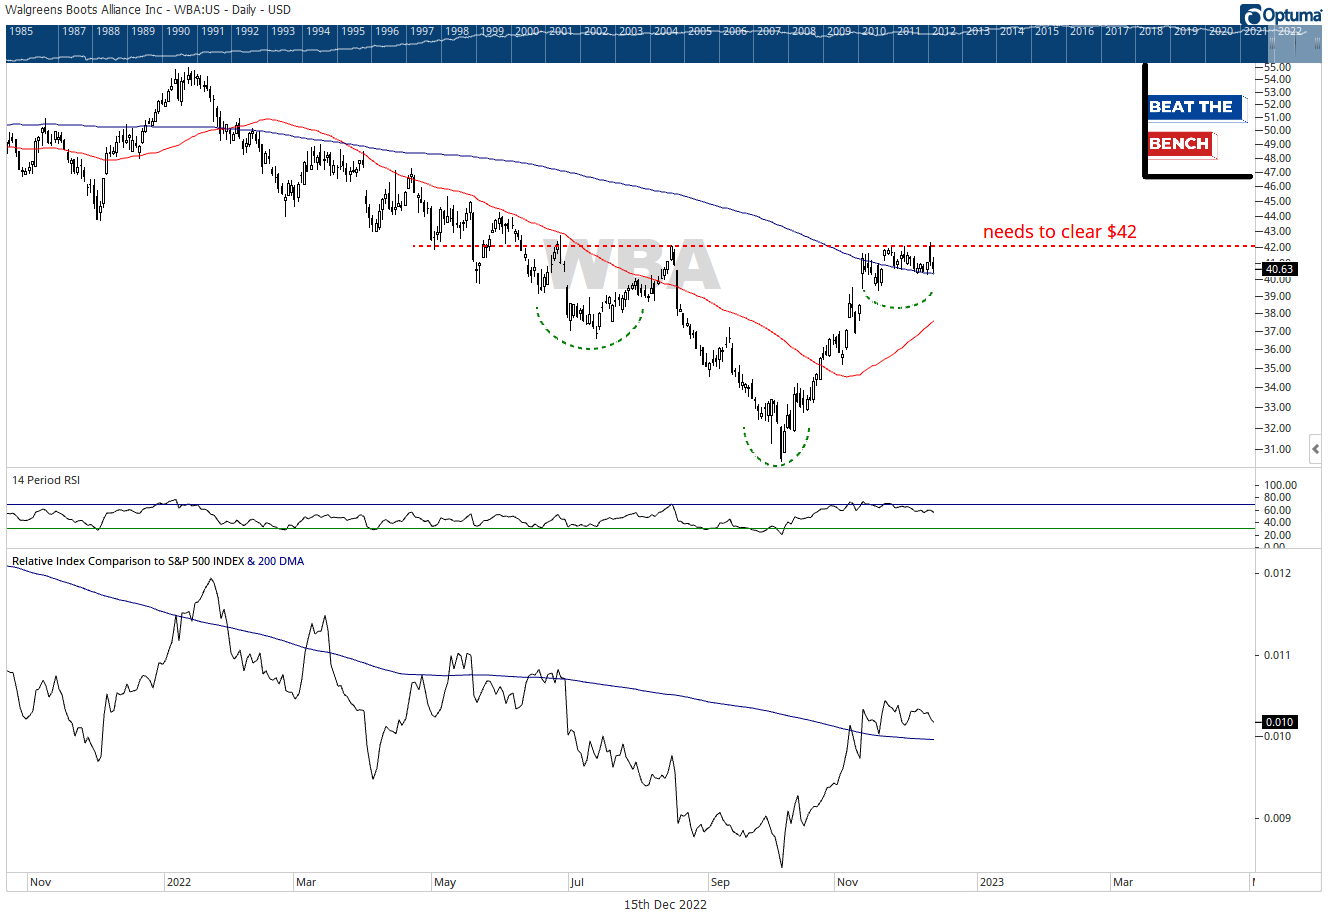Click the 42.00 price axis label

click(1277, 247)
